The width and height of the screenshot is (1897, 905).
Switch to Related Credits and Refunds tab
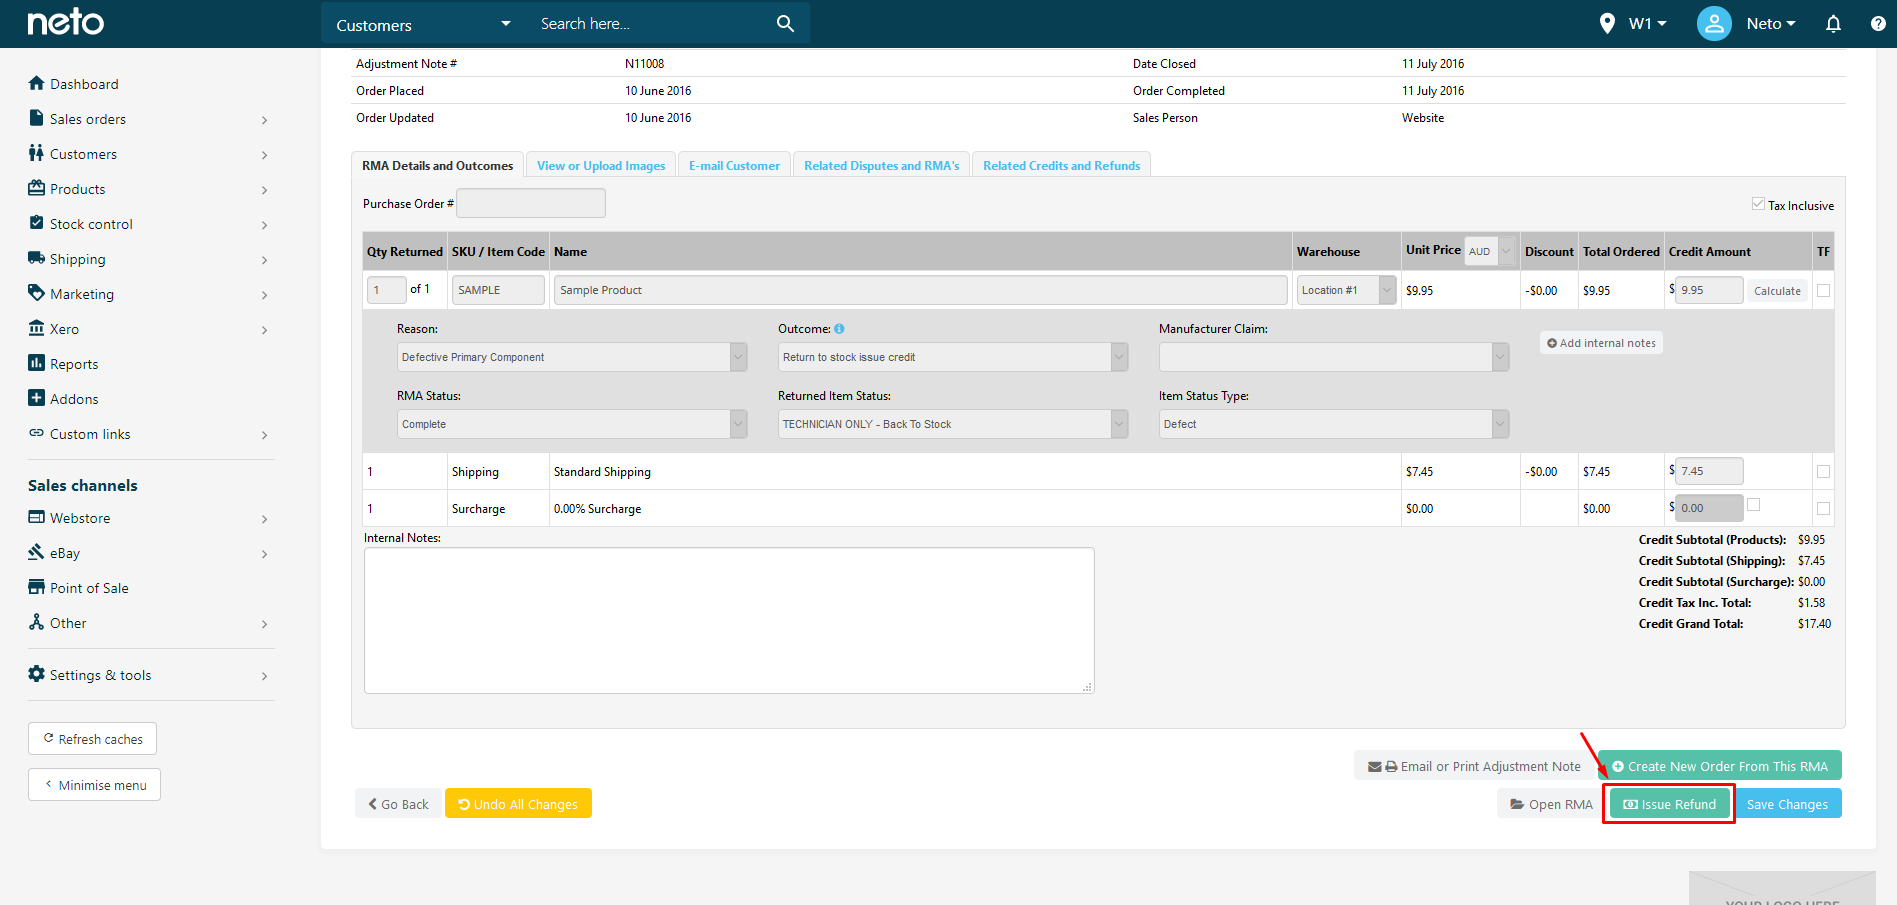pyautogui.click(x=1061, y=165)
